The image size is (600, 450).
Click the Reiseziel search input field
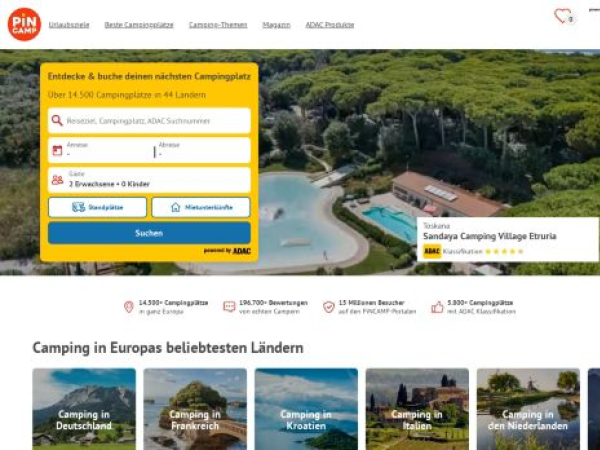pos(149,121)
